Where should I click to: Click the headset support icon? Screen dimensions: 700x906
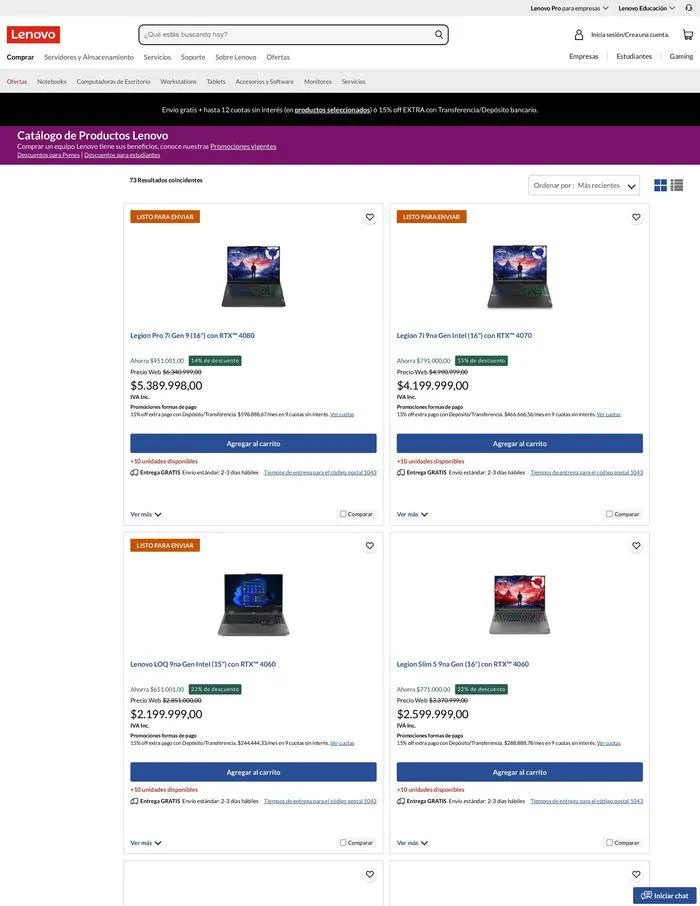[688, 8]
